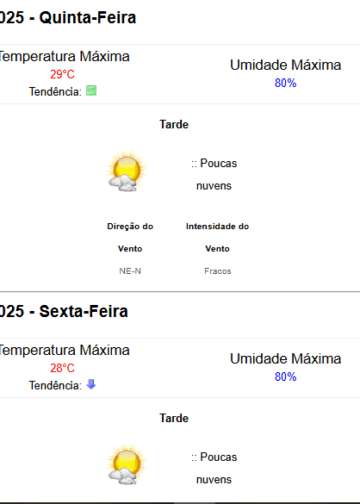Click Thursday's 80% humidity value
Viewport: 360px width, 504px height.
coord(285,83)
